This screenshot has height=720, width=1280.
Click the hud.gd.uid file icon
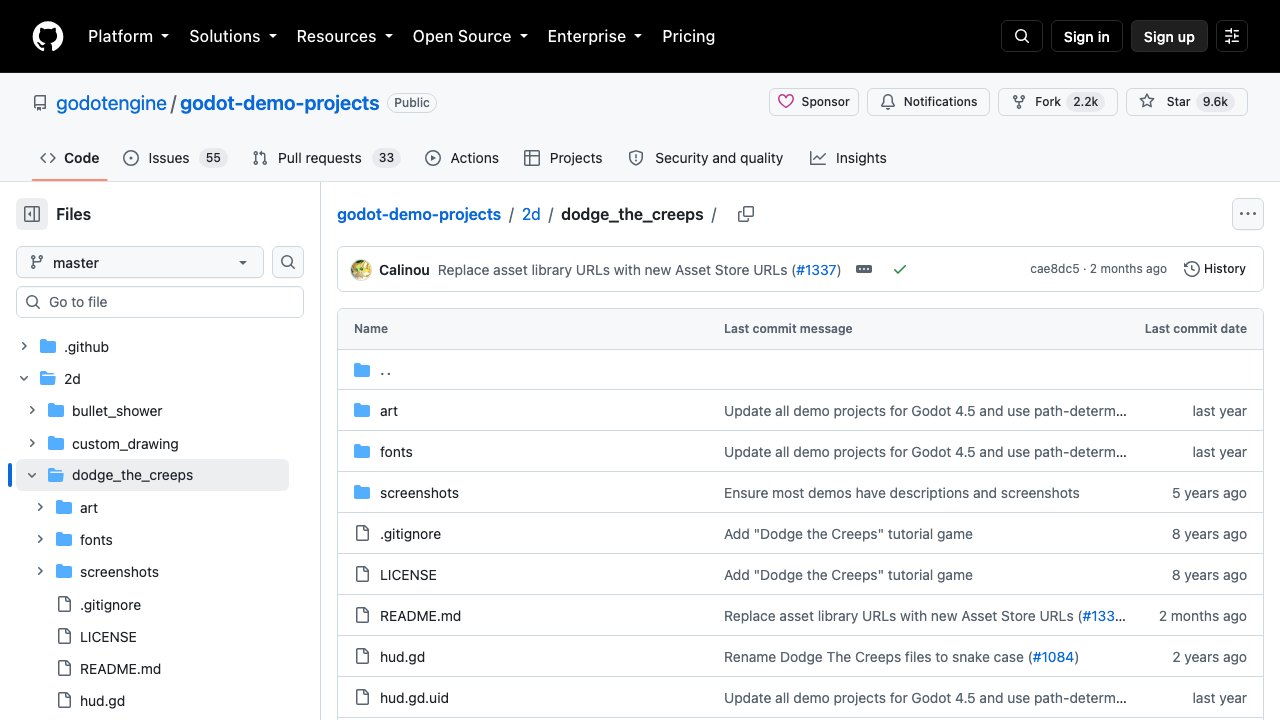click(x=362, y=698)
